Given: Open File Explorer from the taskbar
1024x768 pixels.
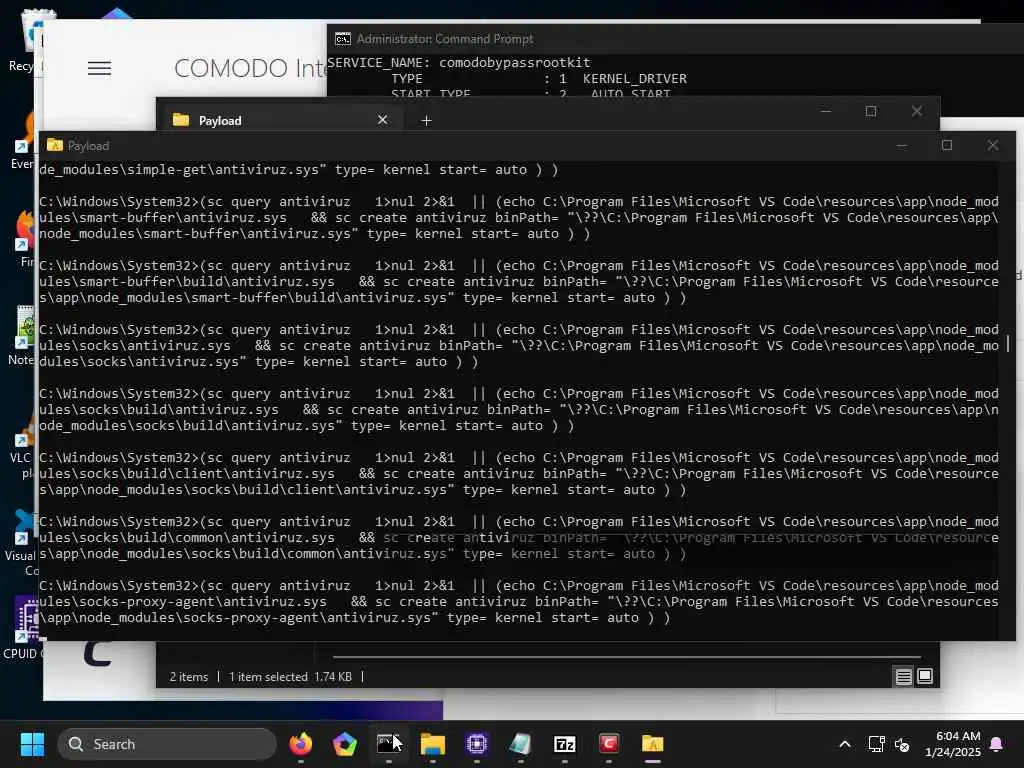Looking at the screenshot, I should tap(432, 744).
